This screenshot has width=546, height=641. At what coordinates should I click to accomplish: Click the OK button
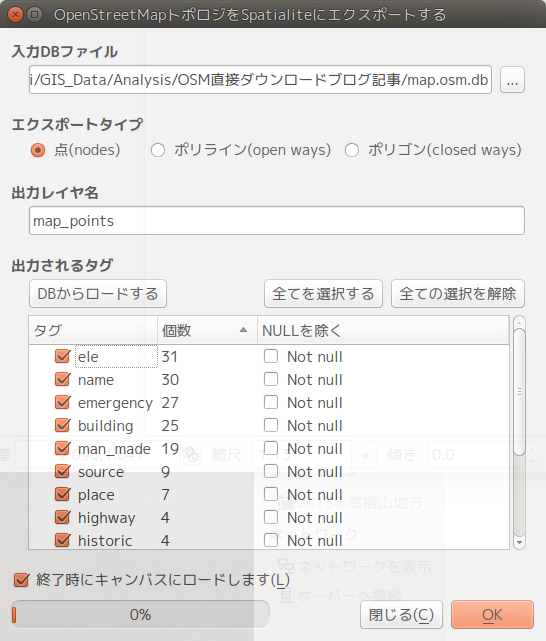[492, 614]
